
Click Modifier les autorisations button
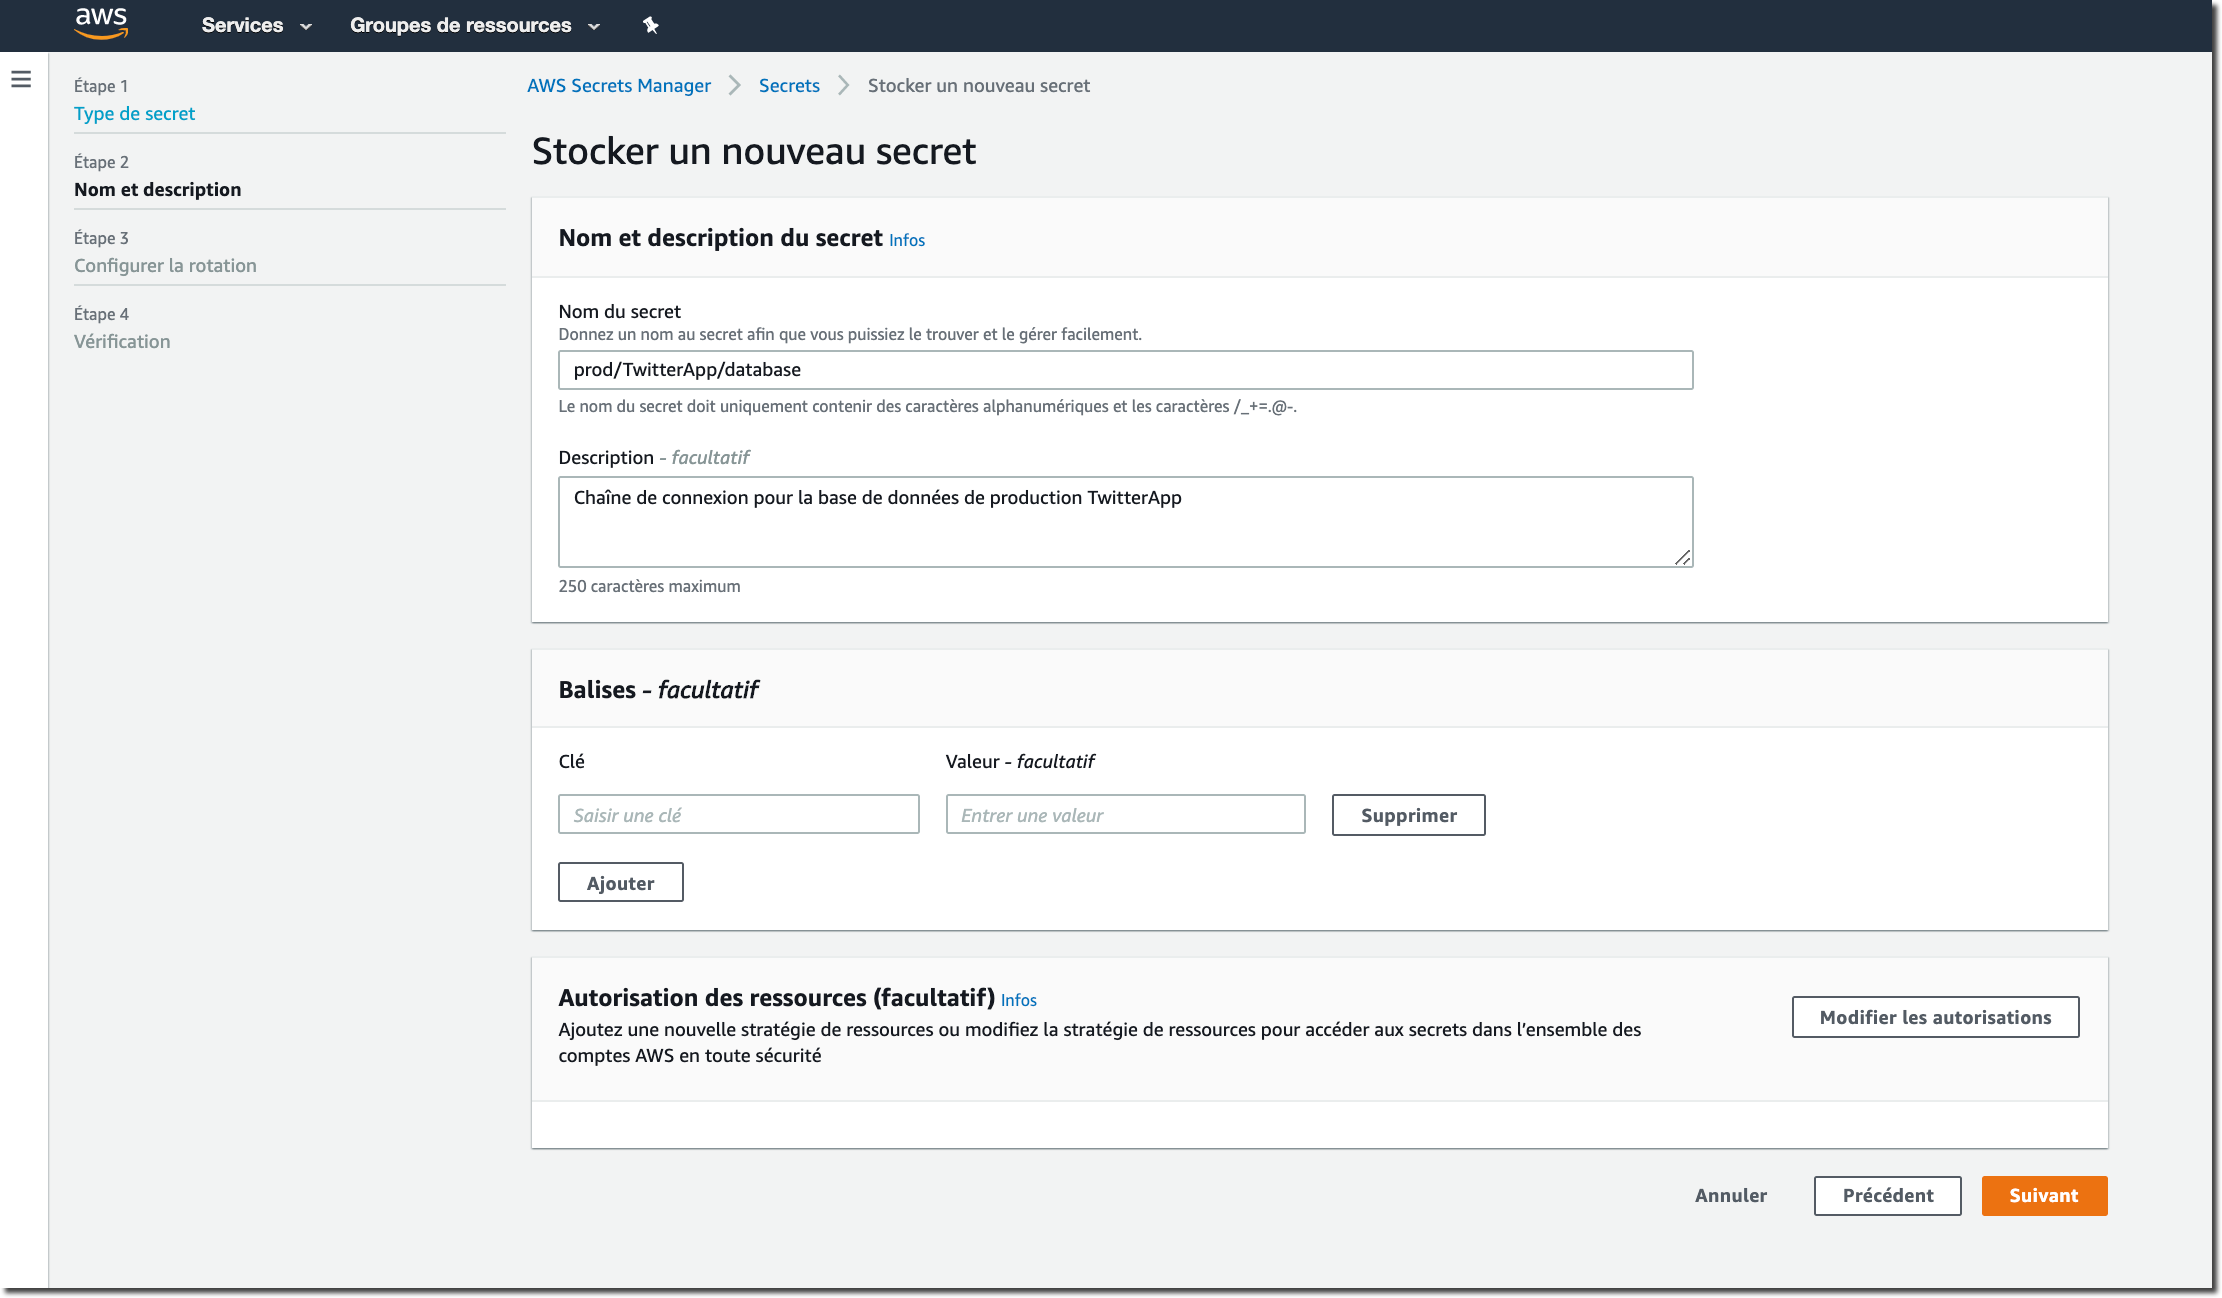(1934, 1017)
